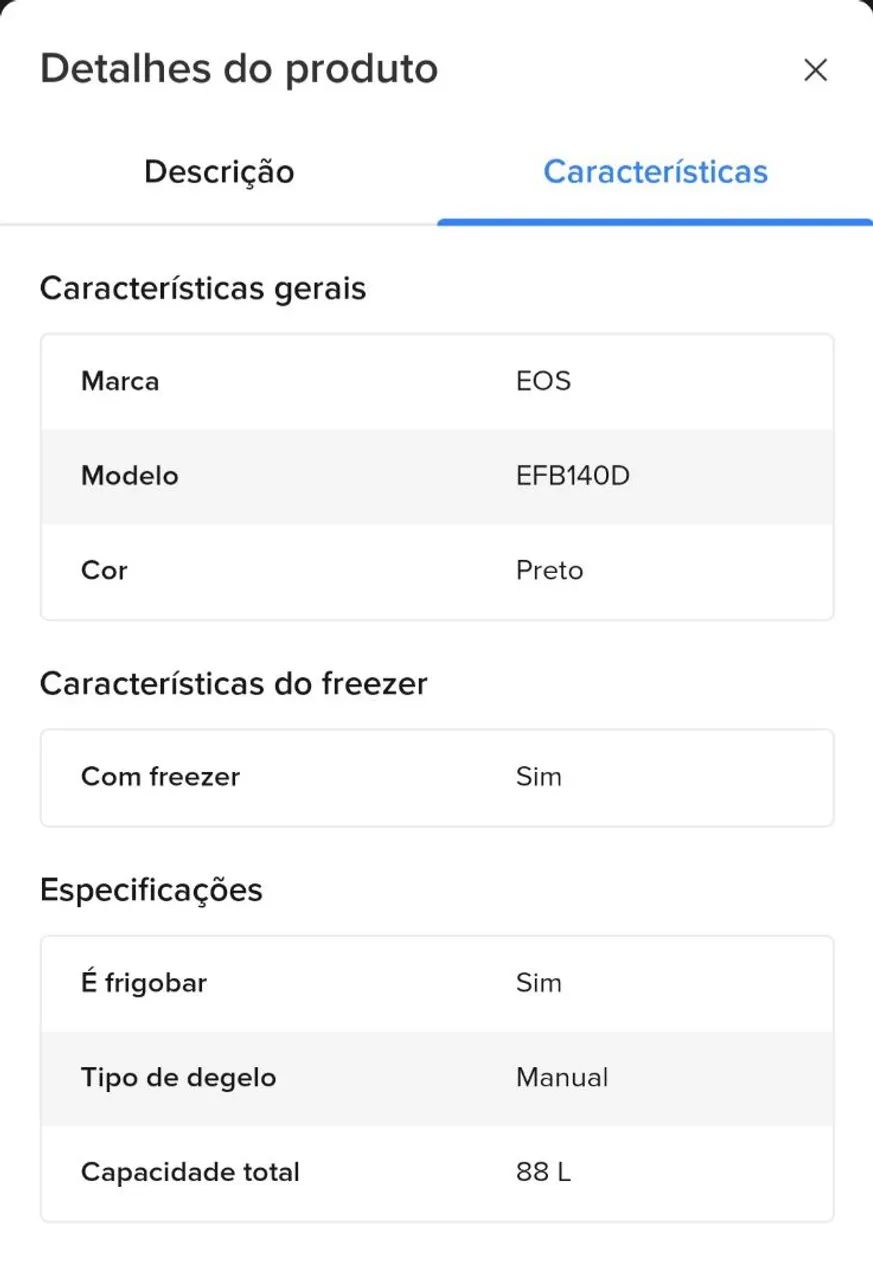Screen dimensions: 873x1280
Task: Select the 88 L capacity value
Action: pos(543,1172)
